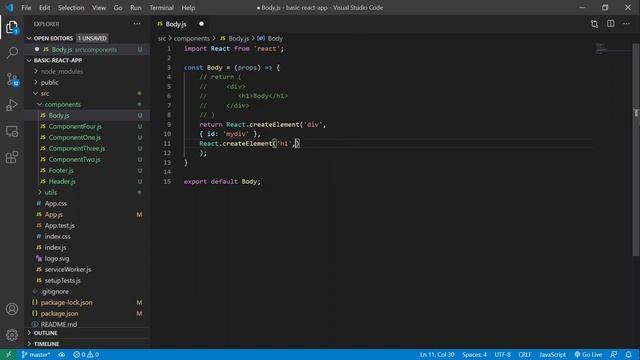Open ComponentTwo.js in the file tree

coord(74,160)
